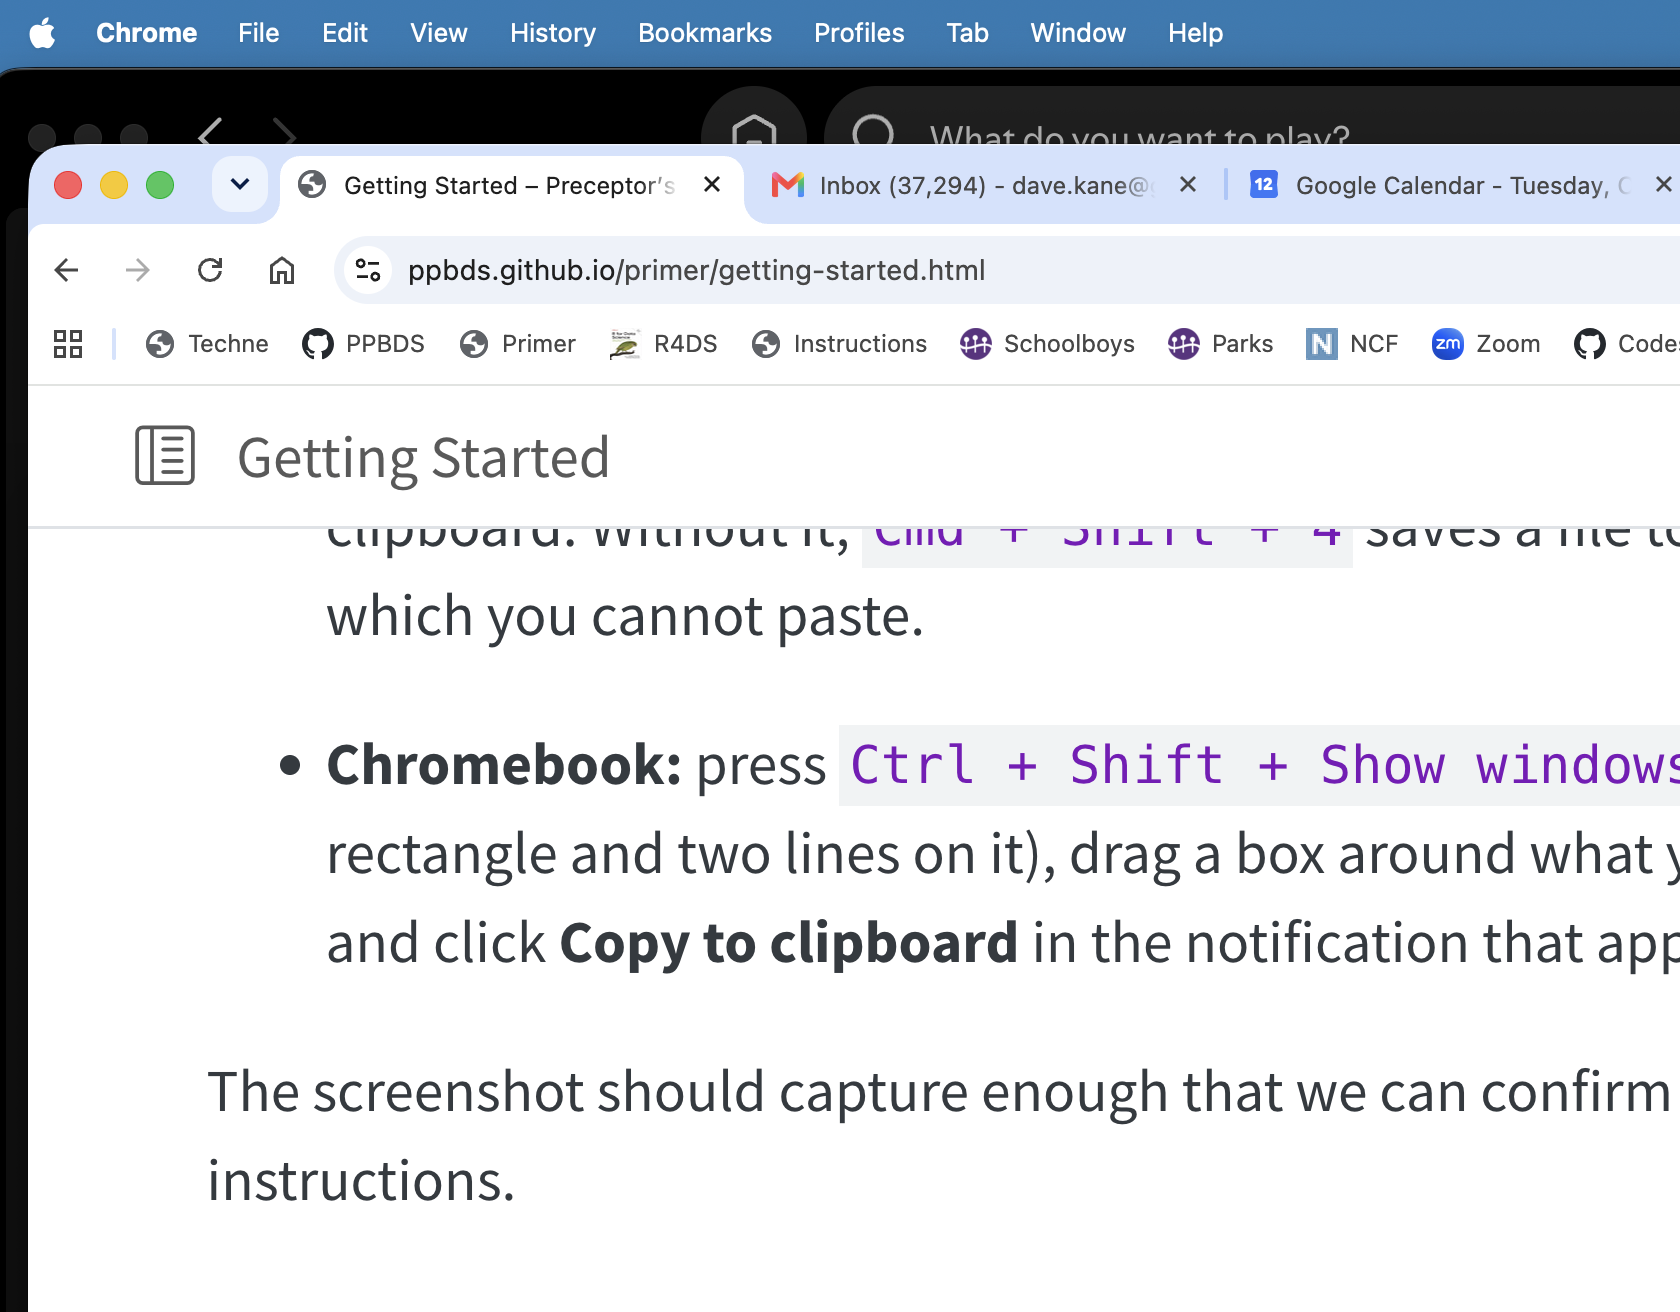Focus the address bar URL
Image resolution: width=1680 pixels, height=1312 pixels.
tap(696, 270)
